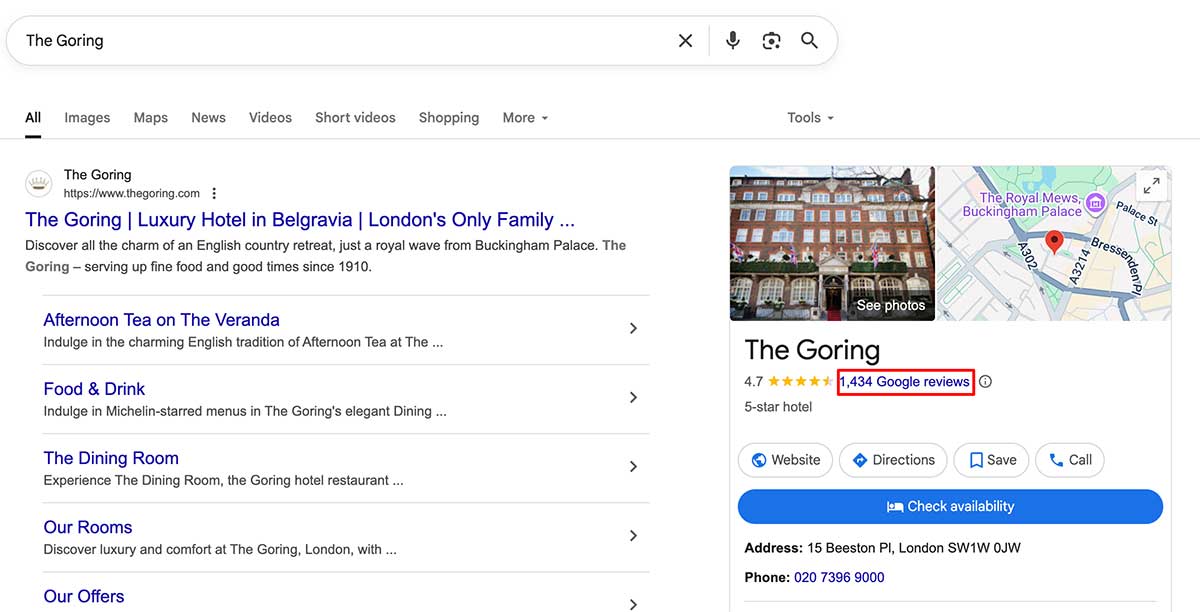Switch to the Images tab
Viewport: 1200px width, 612px height.
pyautogui.click(x=87, y=117)
